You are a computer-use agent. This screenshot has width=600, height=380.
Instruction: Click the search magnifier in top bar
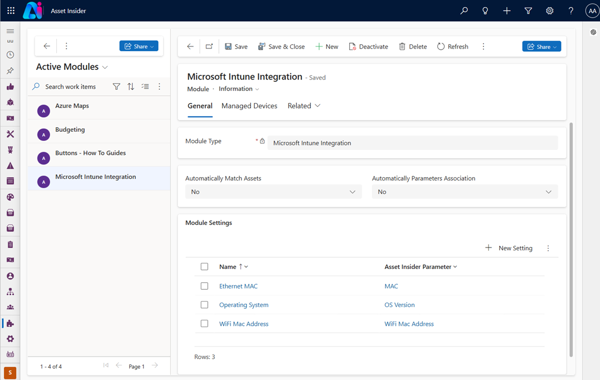464,11
